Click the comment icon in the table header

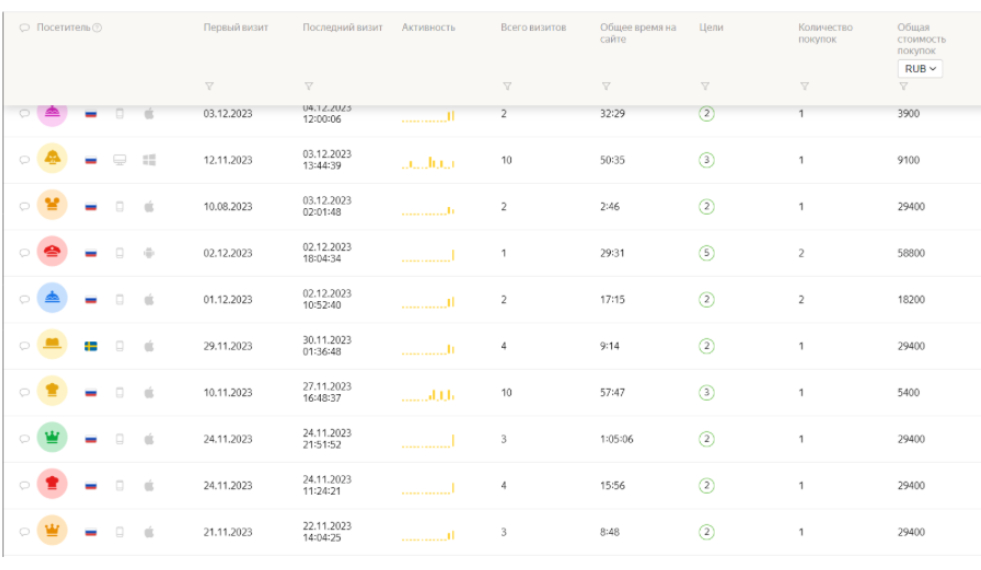point(24,26)
